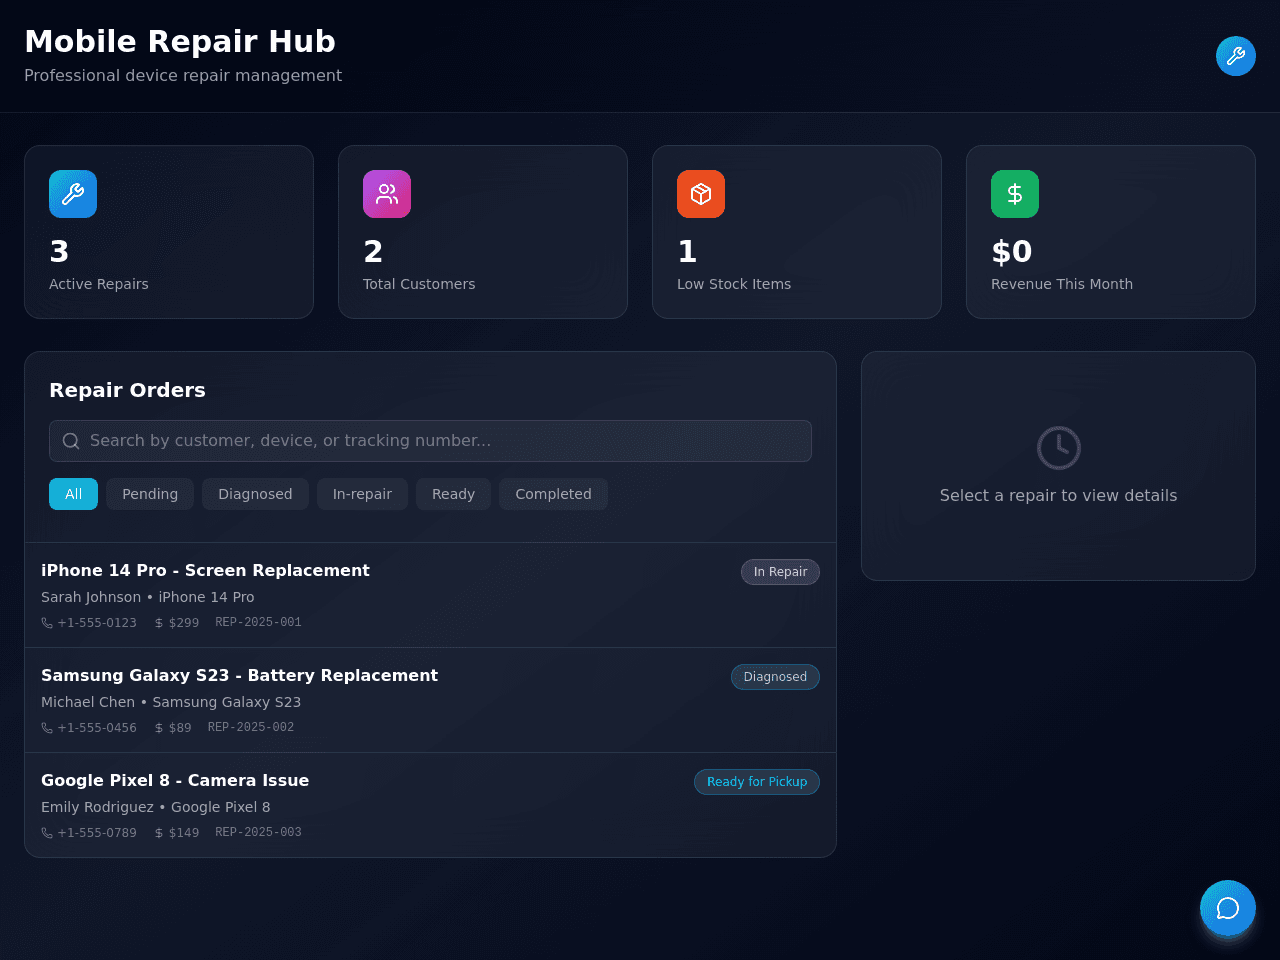Select the All filter tab
The image size is (1280, 960).
[x=73, y=494]
